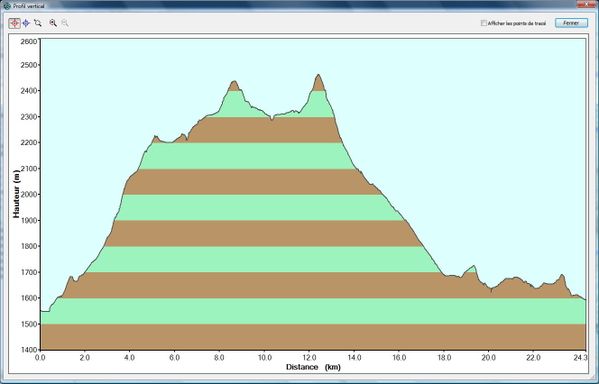Click the Hauteur (m) axis label

pyautogui.click(x=16, y=194)
